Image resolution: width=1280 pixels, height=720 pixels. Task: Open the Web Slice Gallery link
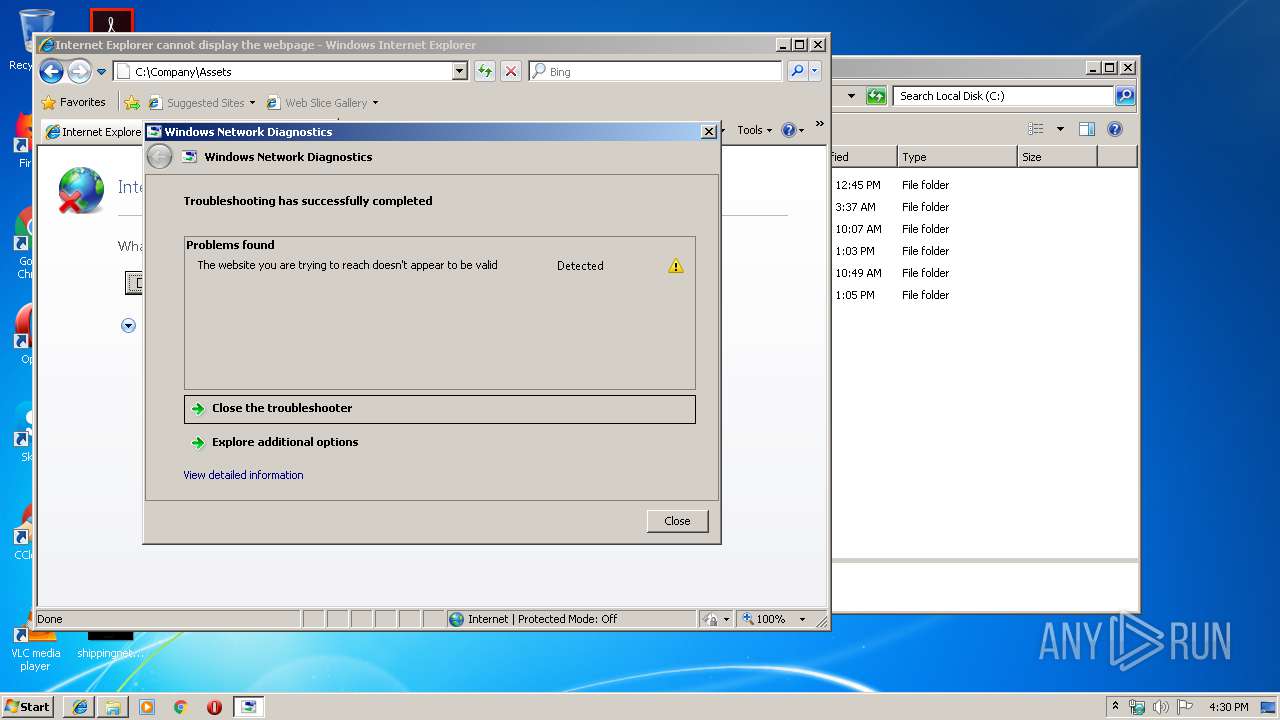[317, 102]
